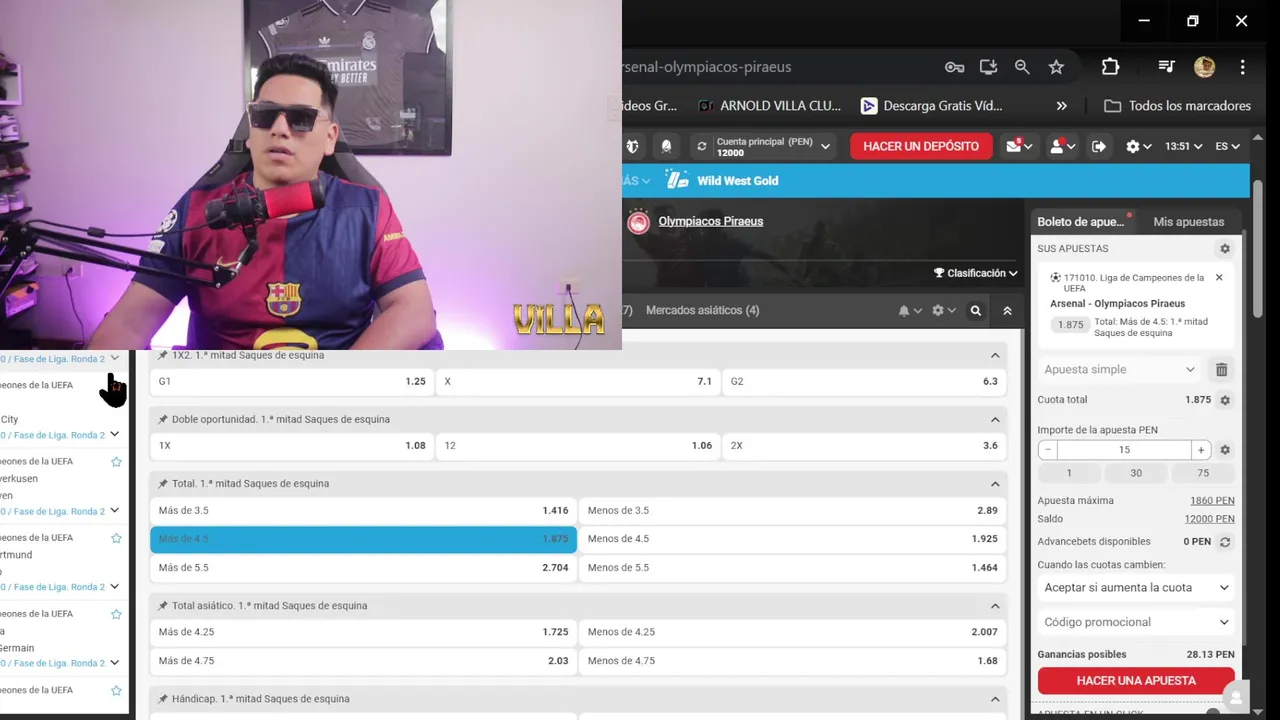1280x720 pixels.
Task: Open the Chrome media control icon
Action: (x=1166, y=67)
